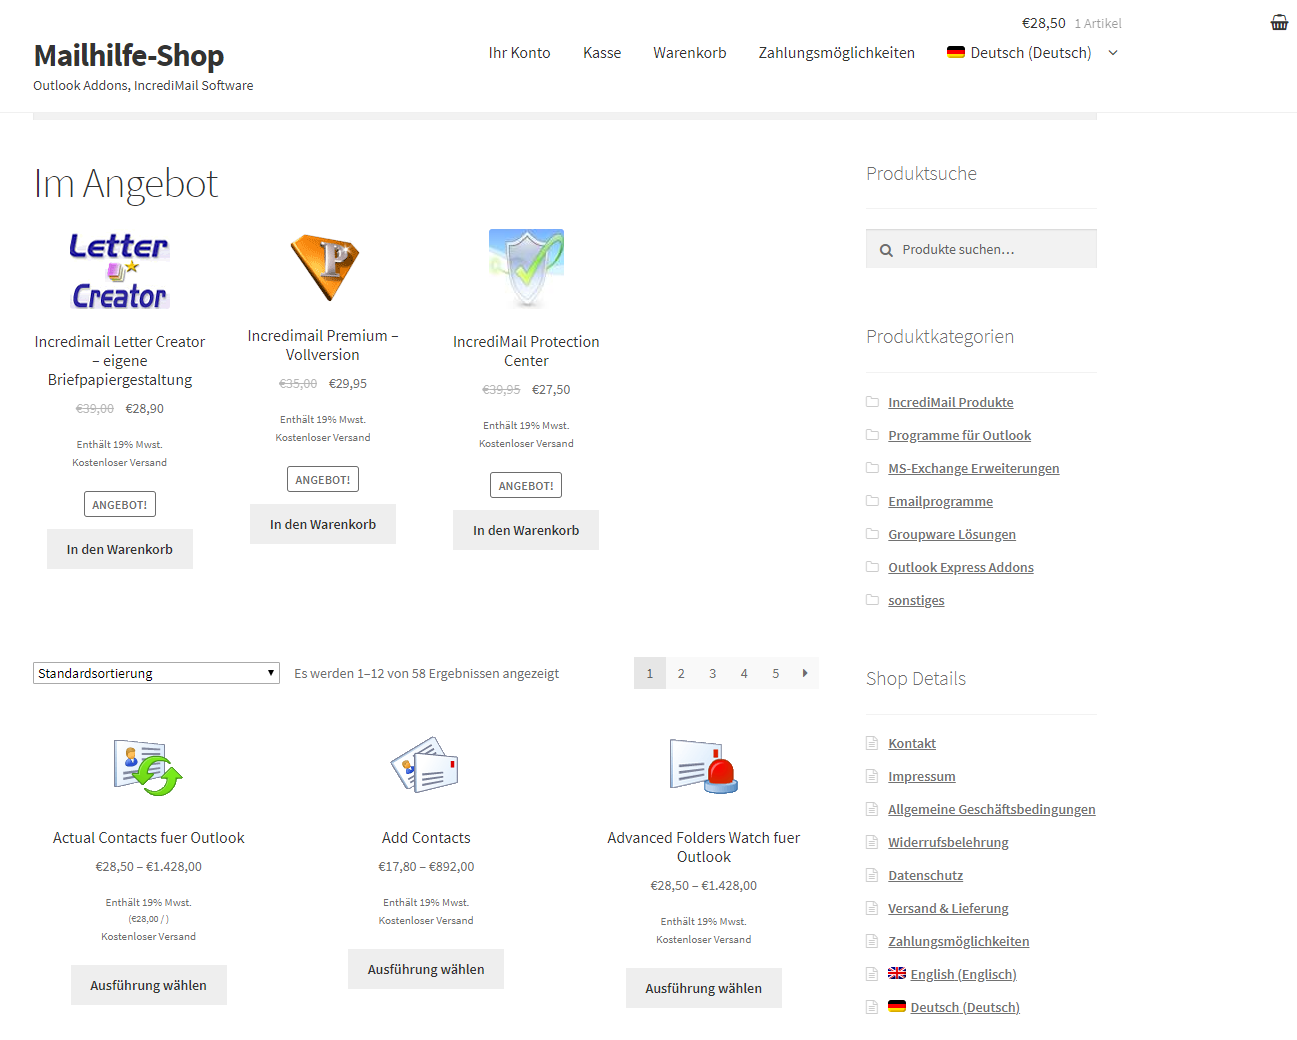Click the page icon beside Kontakt
The width and height of the screenshot is (1297, 1040).
coord(872,743)
